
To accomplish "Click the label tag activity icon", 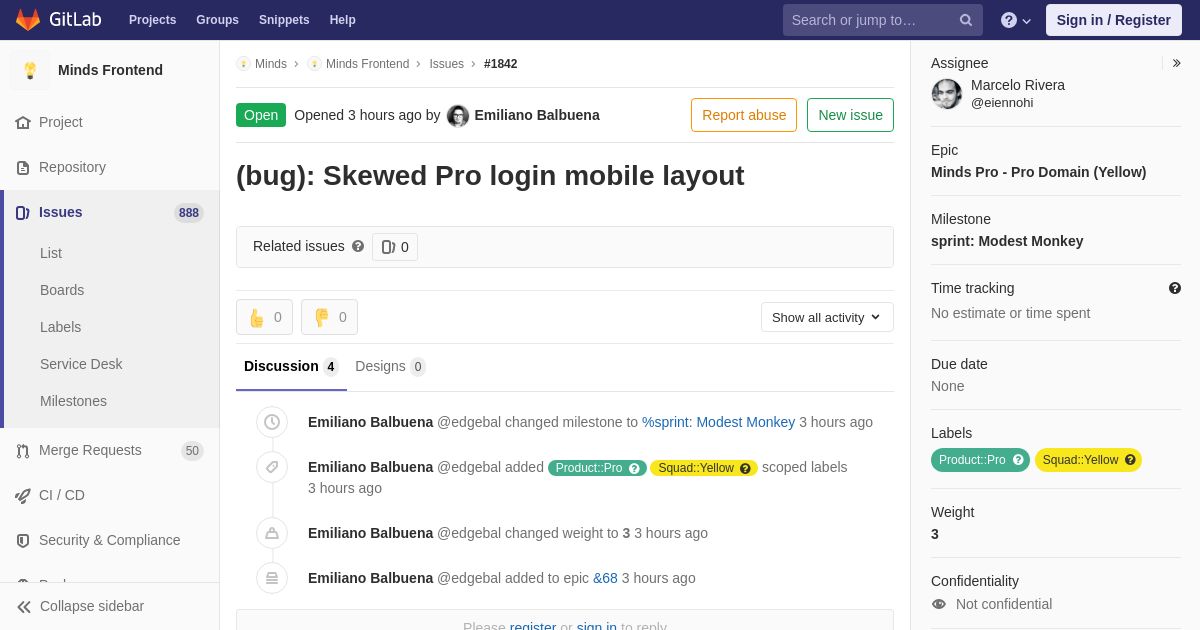I will coord(272,467).
